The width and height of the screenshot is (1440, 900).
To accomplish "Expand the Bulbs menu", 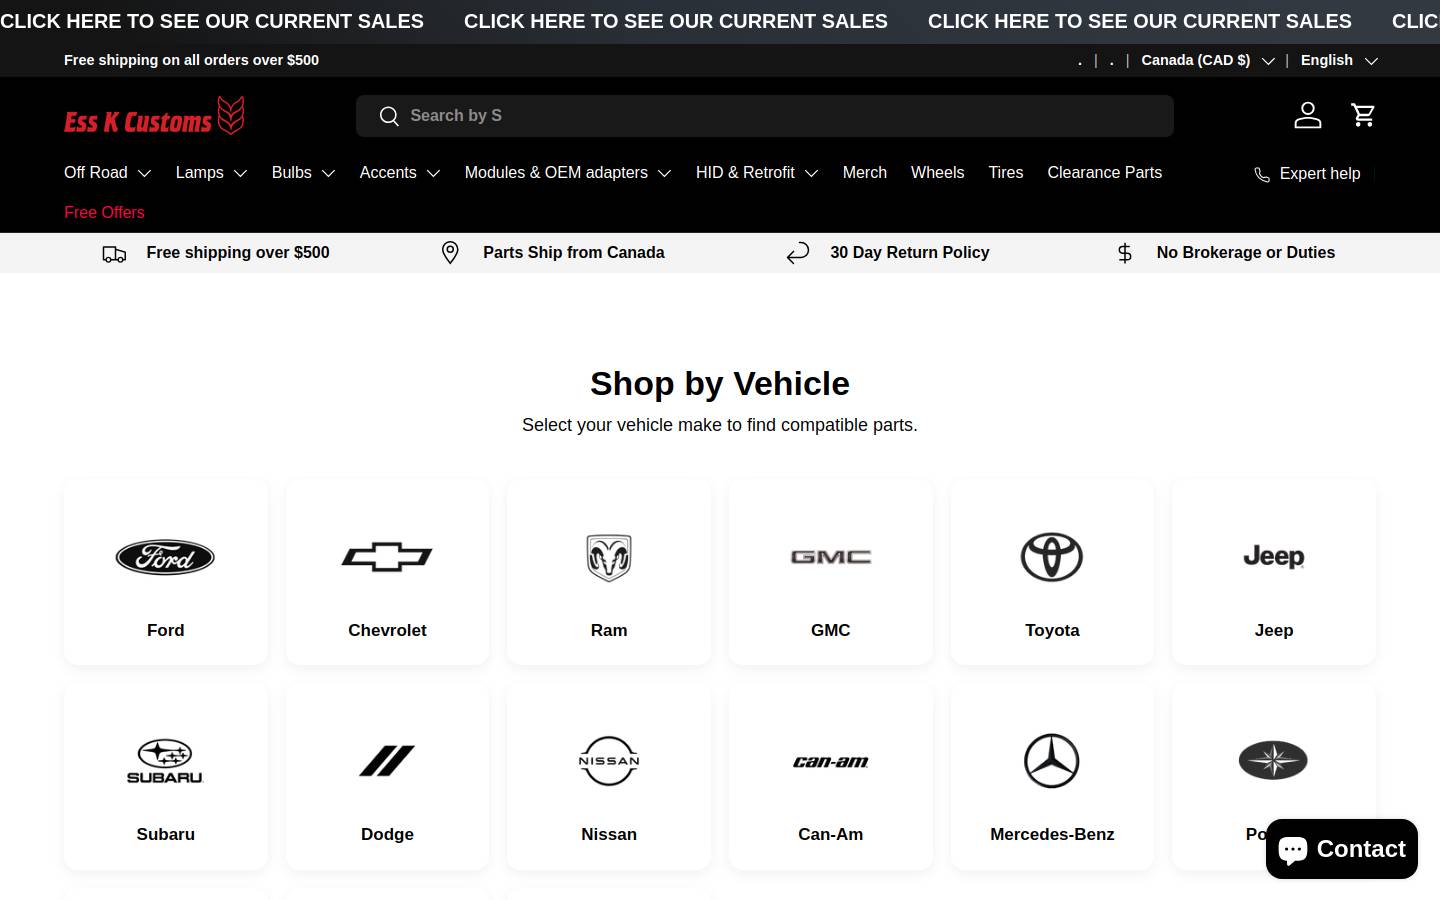I will [x=303, y=173].
